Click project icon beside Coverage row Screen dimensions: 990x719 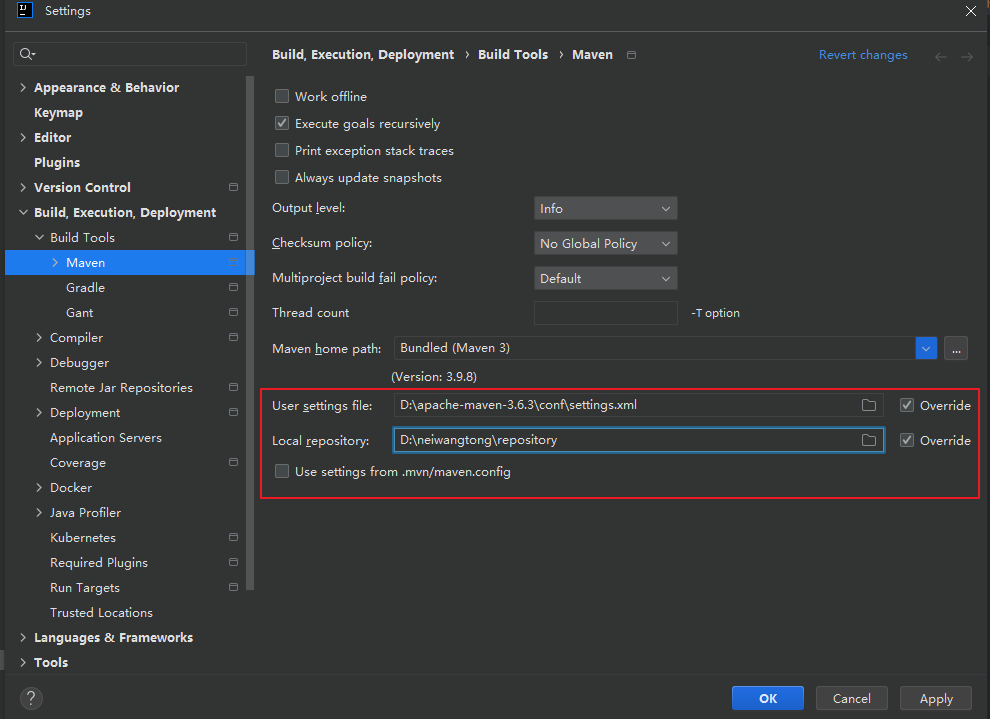pyautogui.click(x=233, y=462)
